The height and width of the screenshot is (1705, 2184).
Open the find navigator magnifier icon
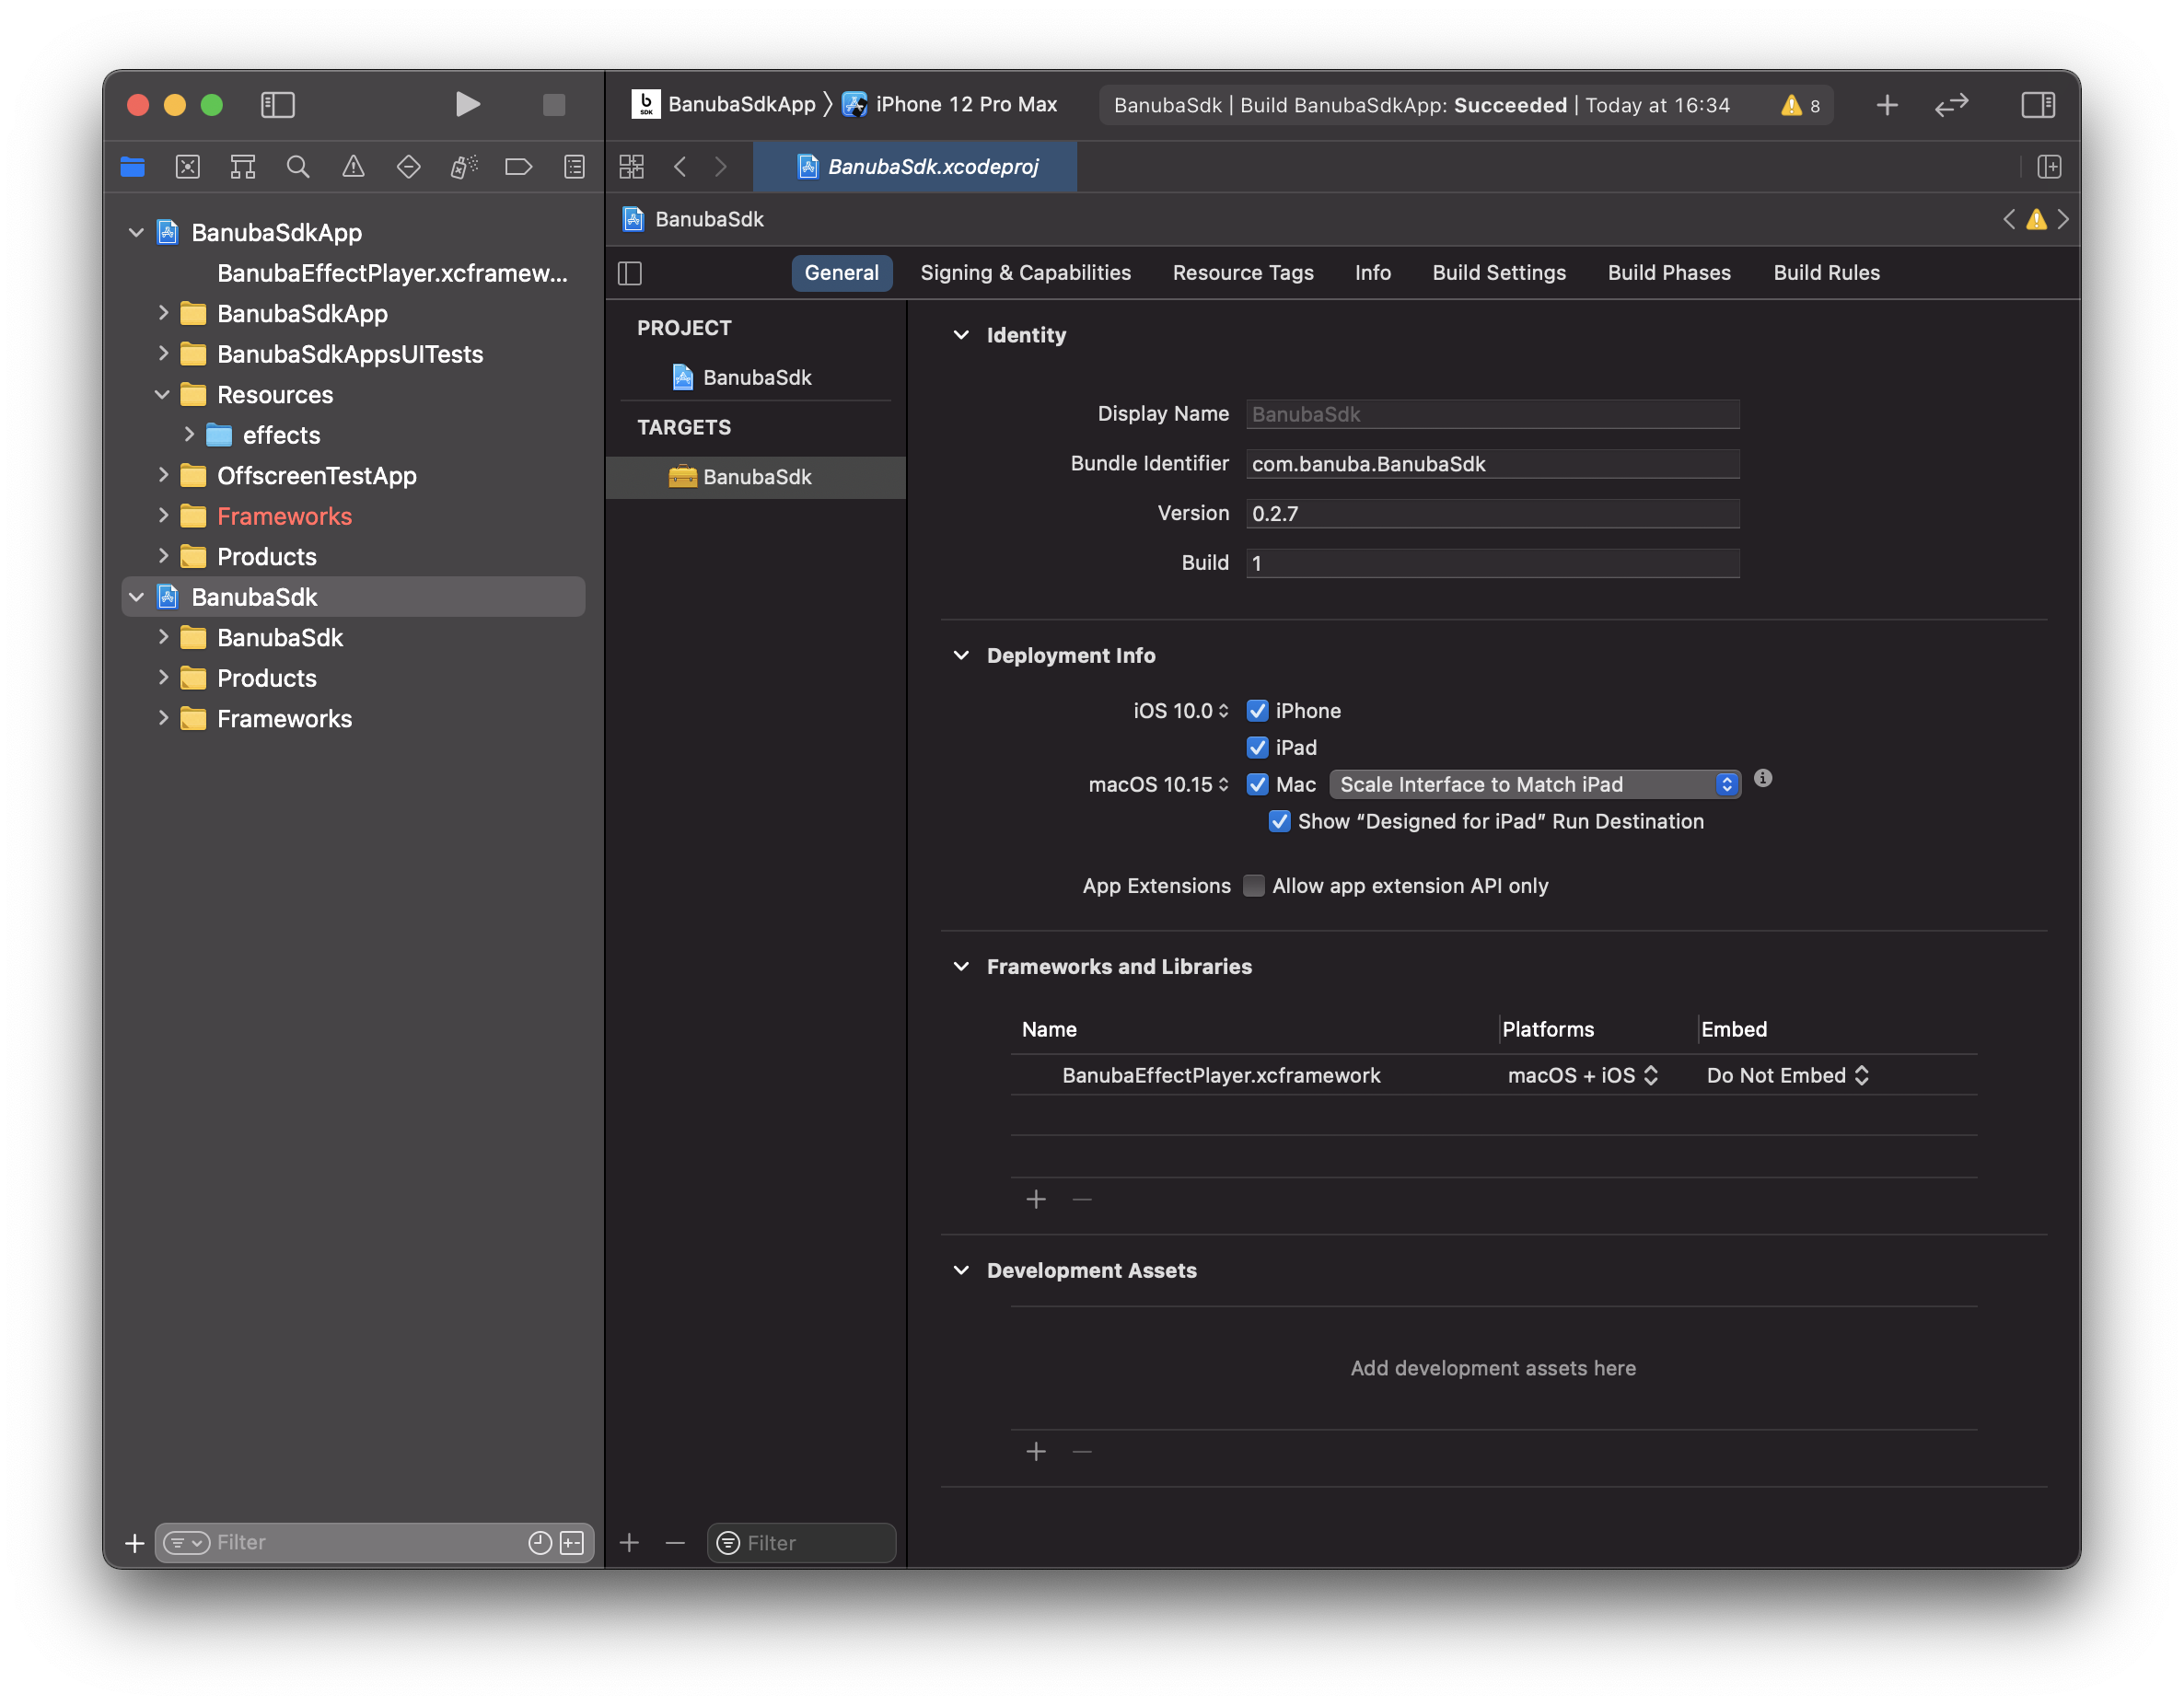298,167
